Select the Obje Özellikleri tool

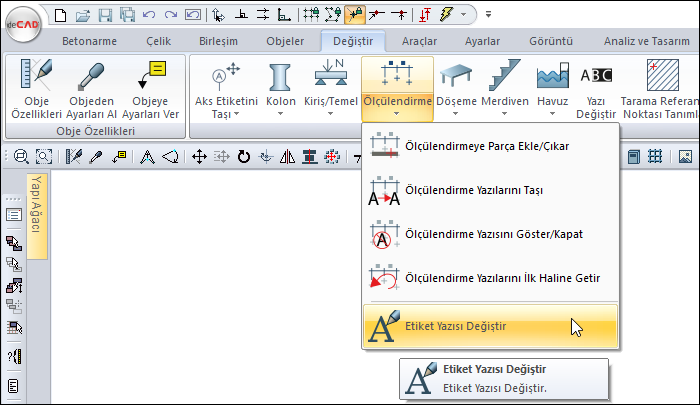pyautogui.click(x=36, y=88)
